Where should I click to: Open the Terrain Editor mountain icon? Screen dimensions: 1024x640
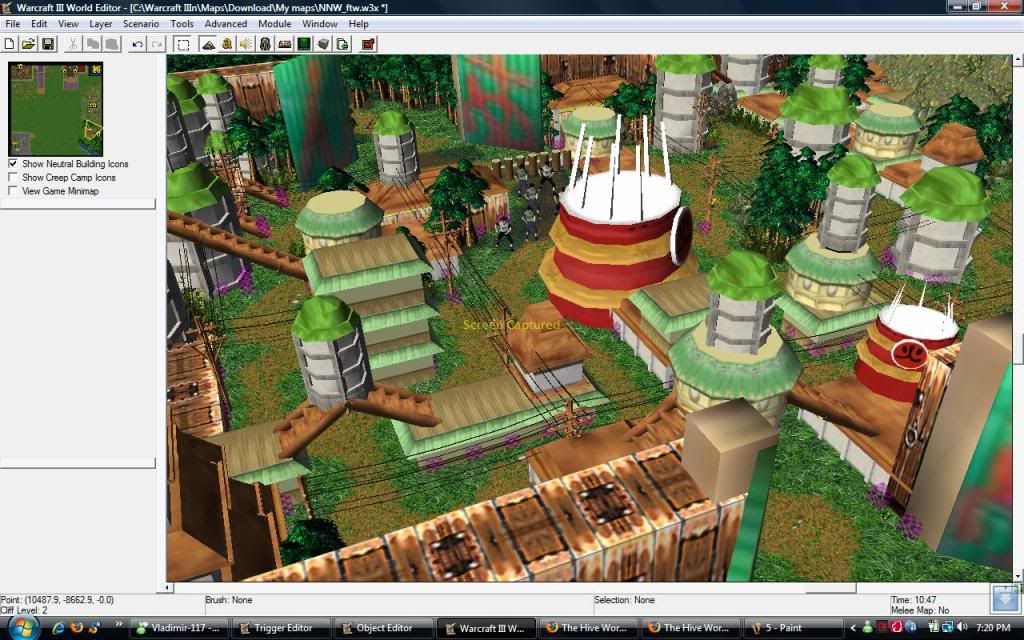(x=208, y=44)
